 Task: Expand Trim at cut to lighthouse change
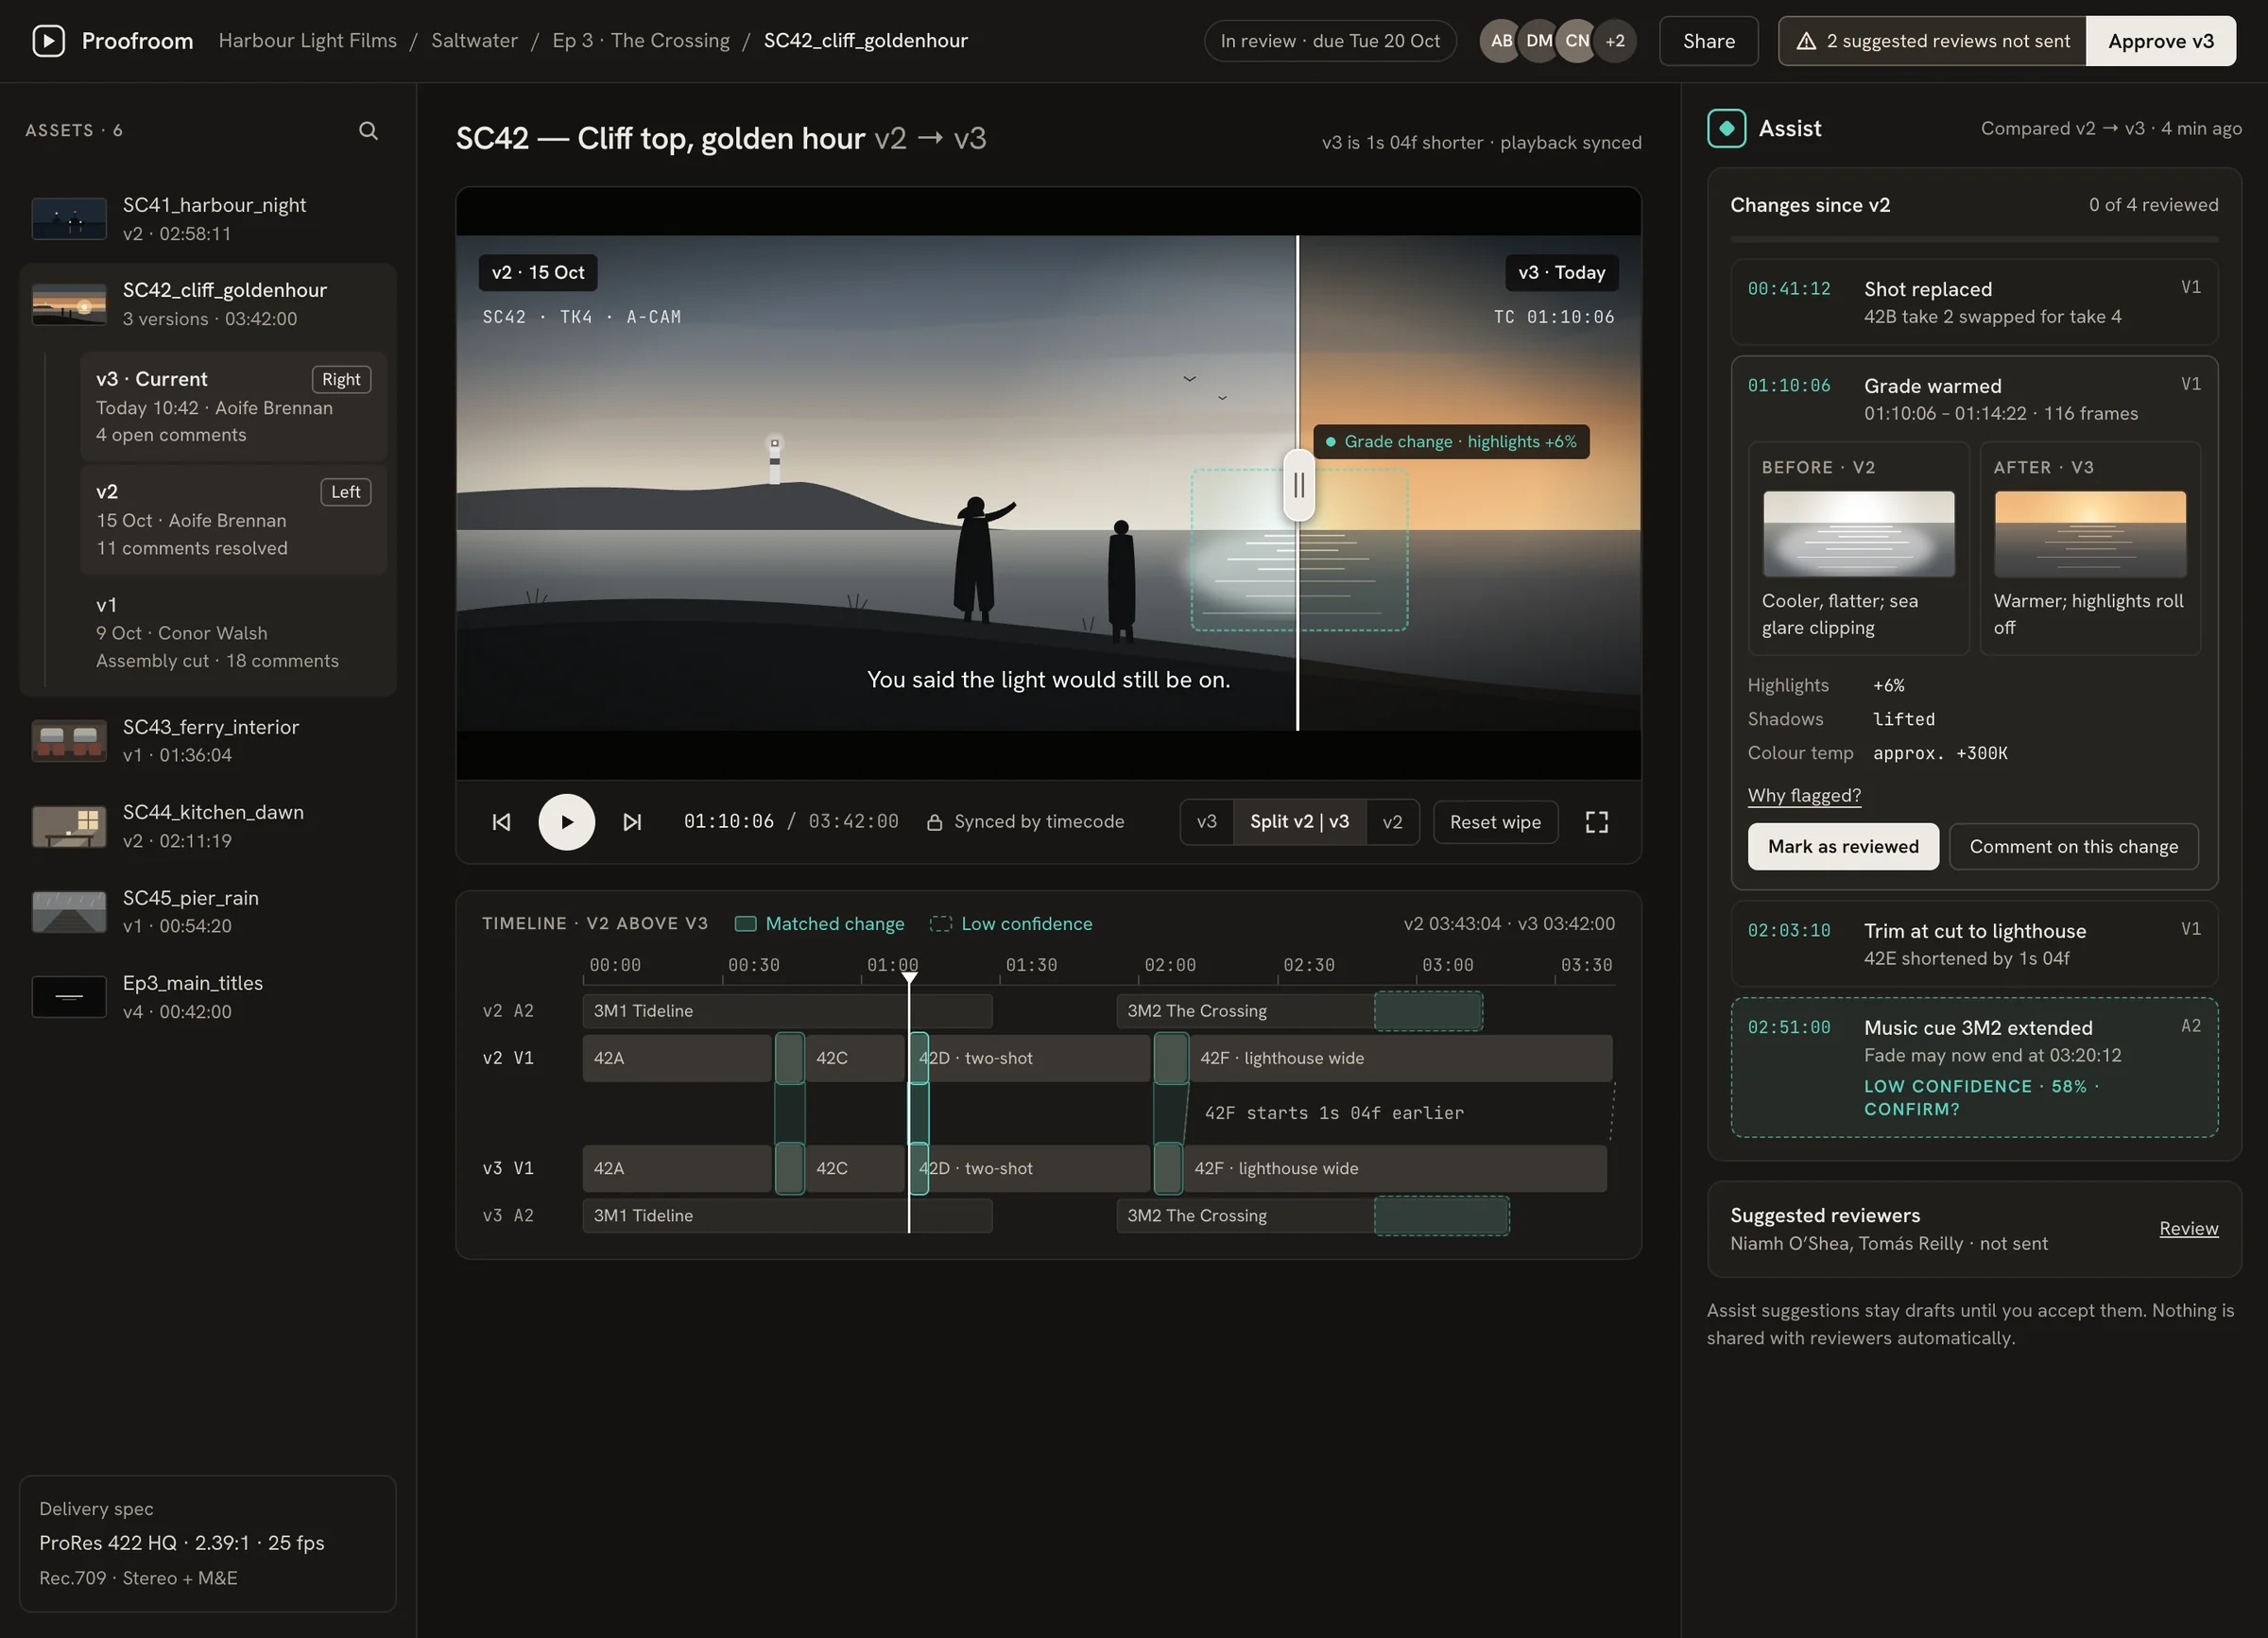point(1974,945)
